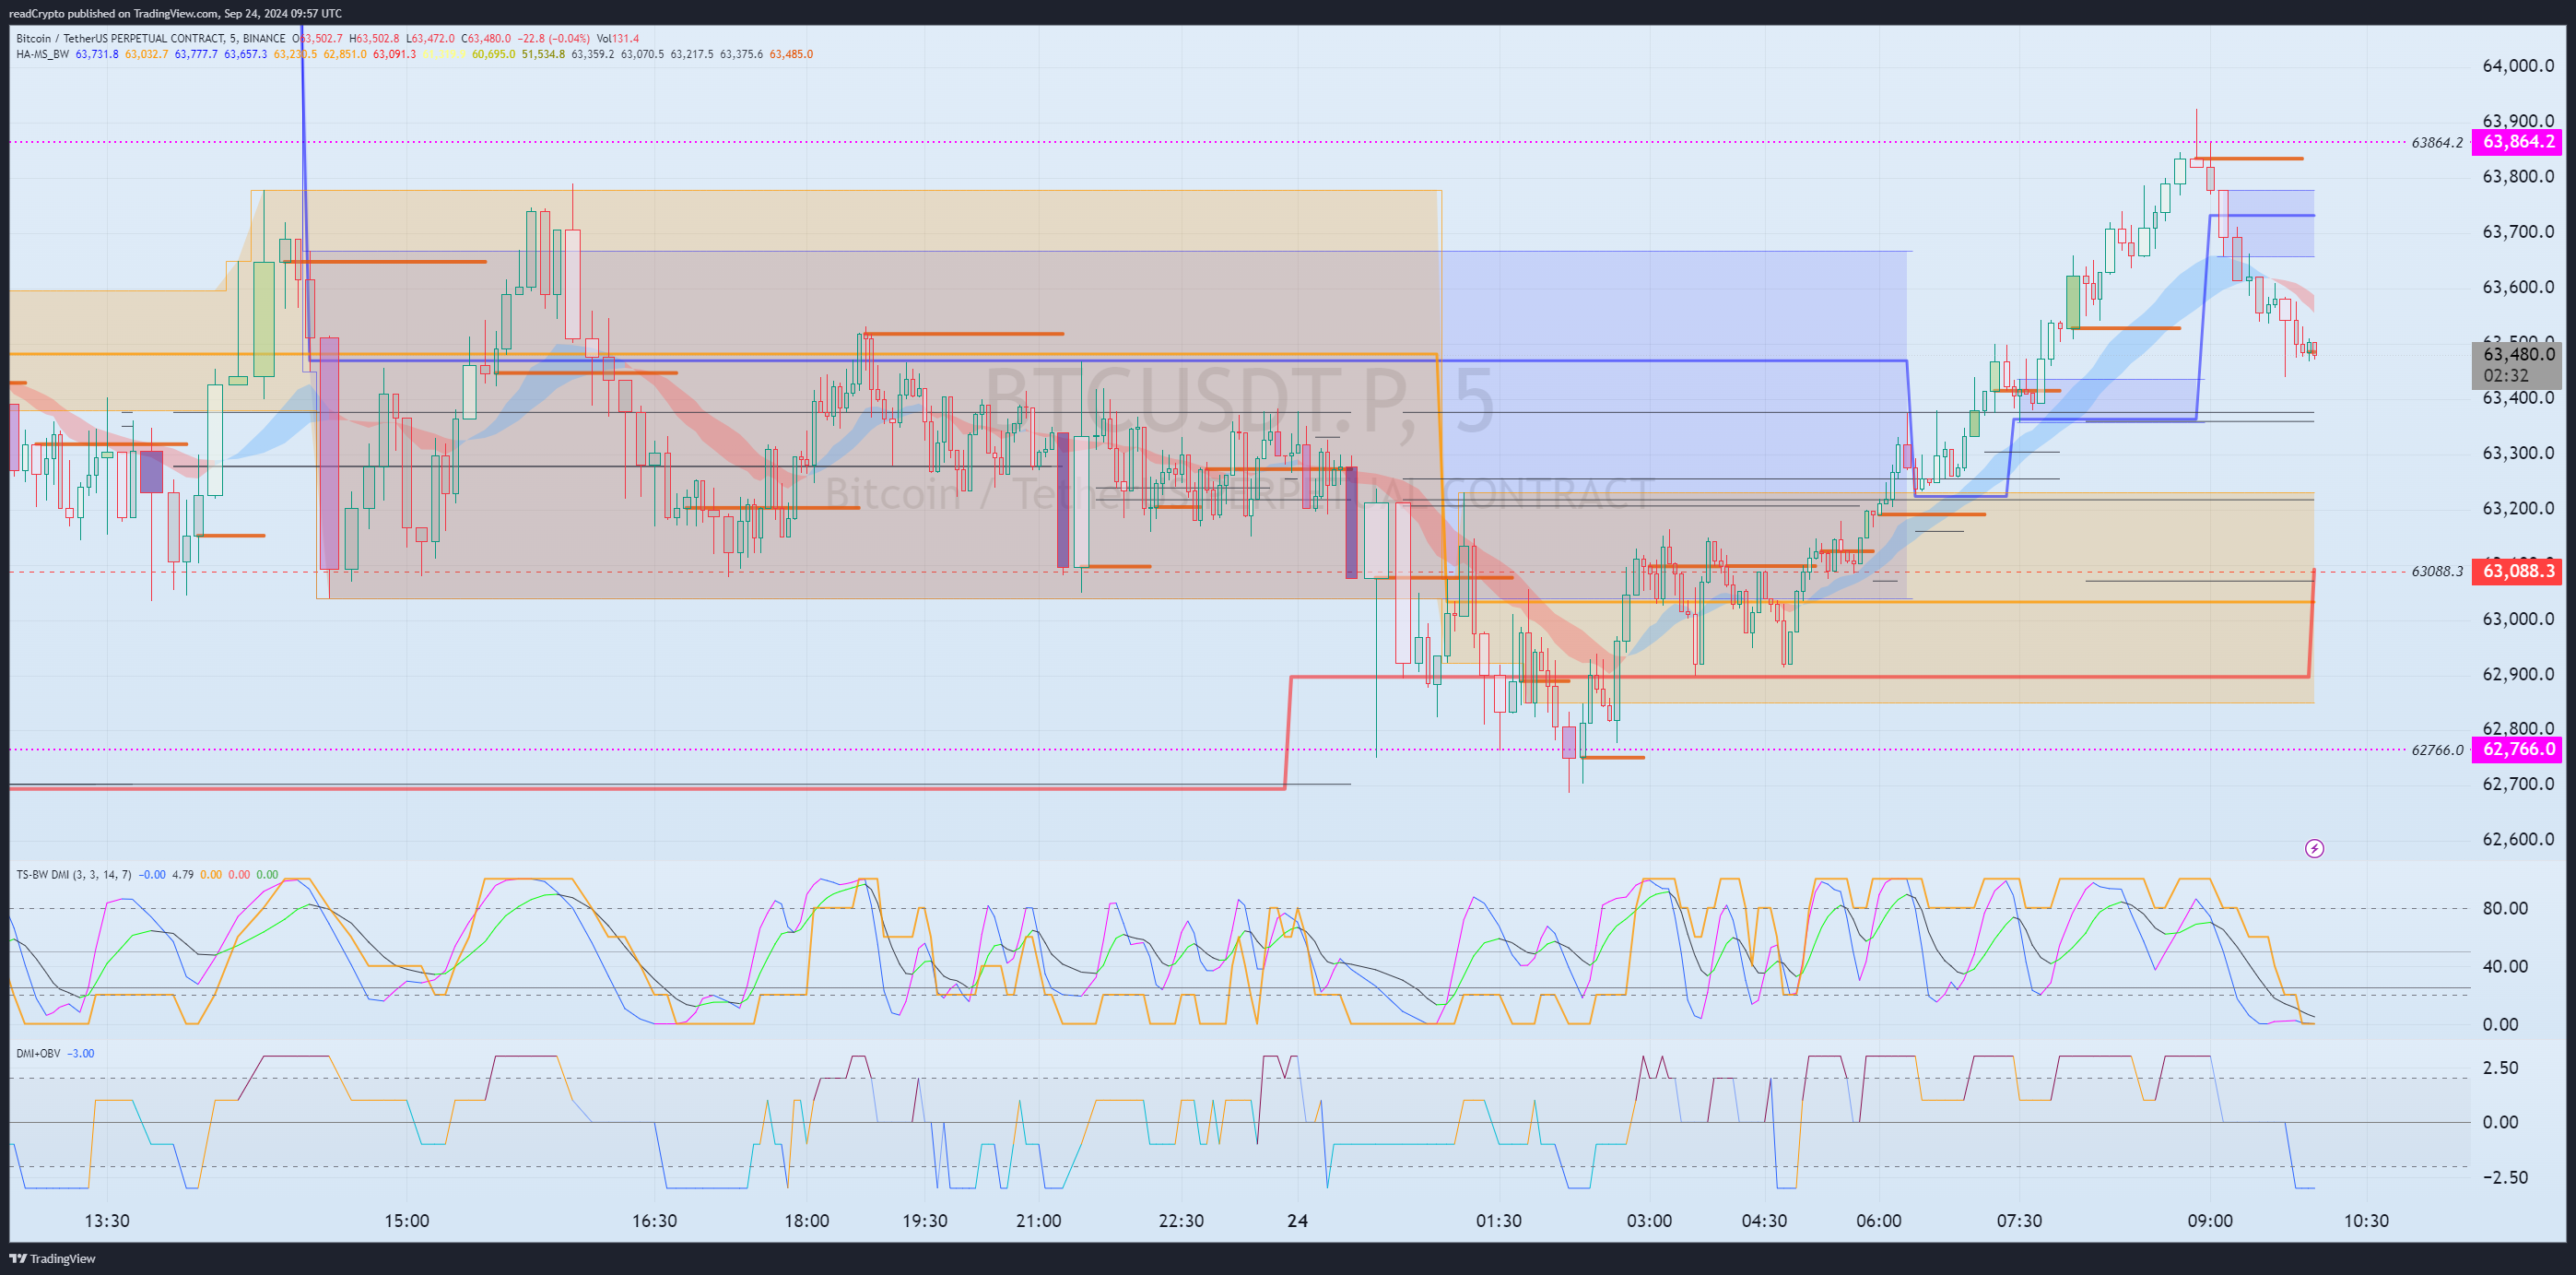
Task: Click the 40.00 level on DMI scale
Action: tap(2505, 966)
